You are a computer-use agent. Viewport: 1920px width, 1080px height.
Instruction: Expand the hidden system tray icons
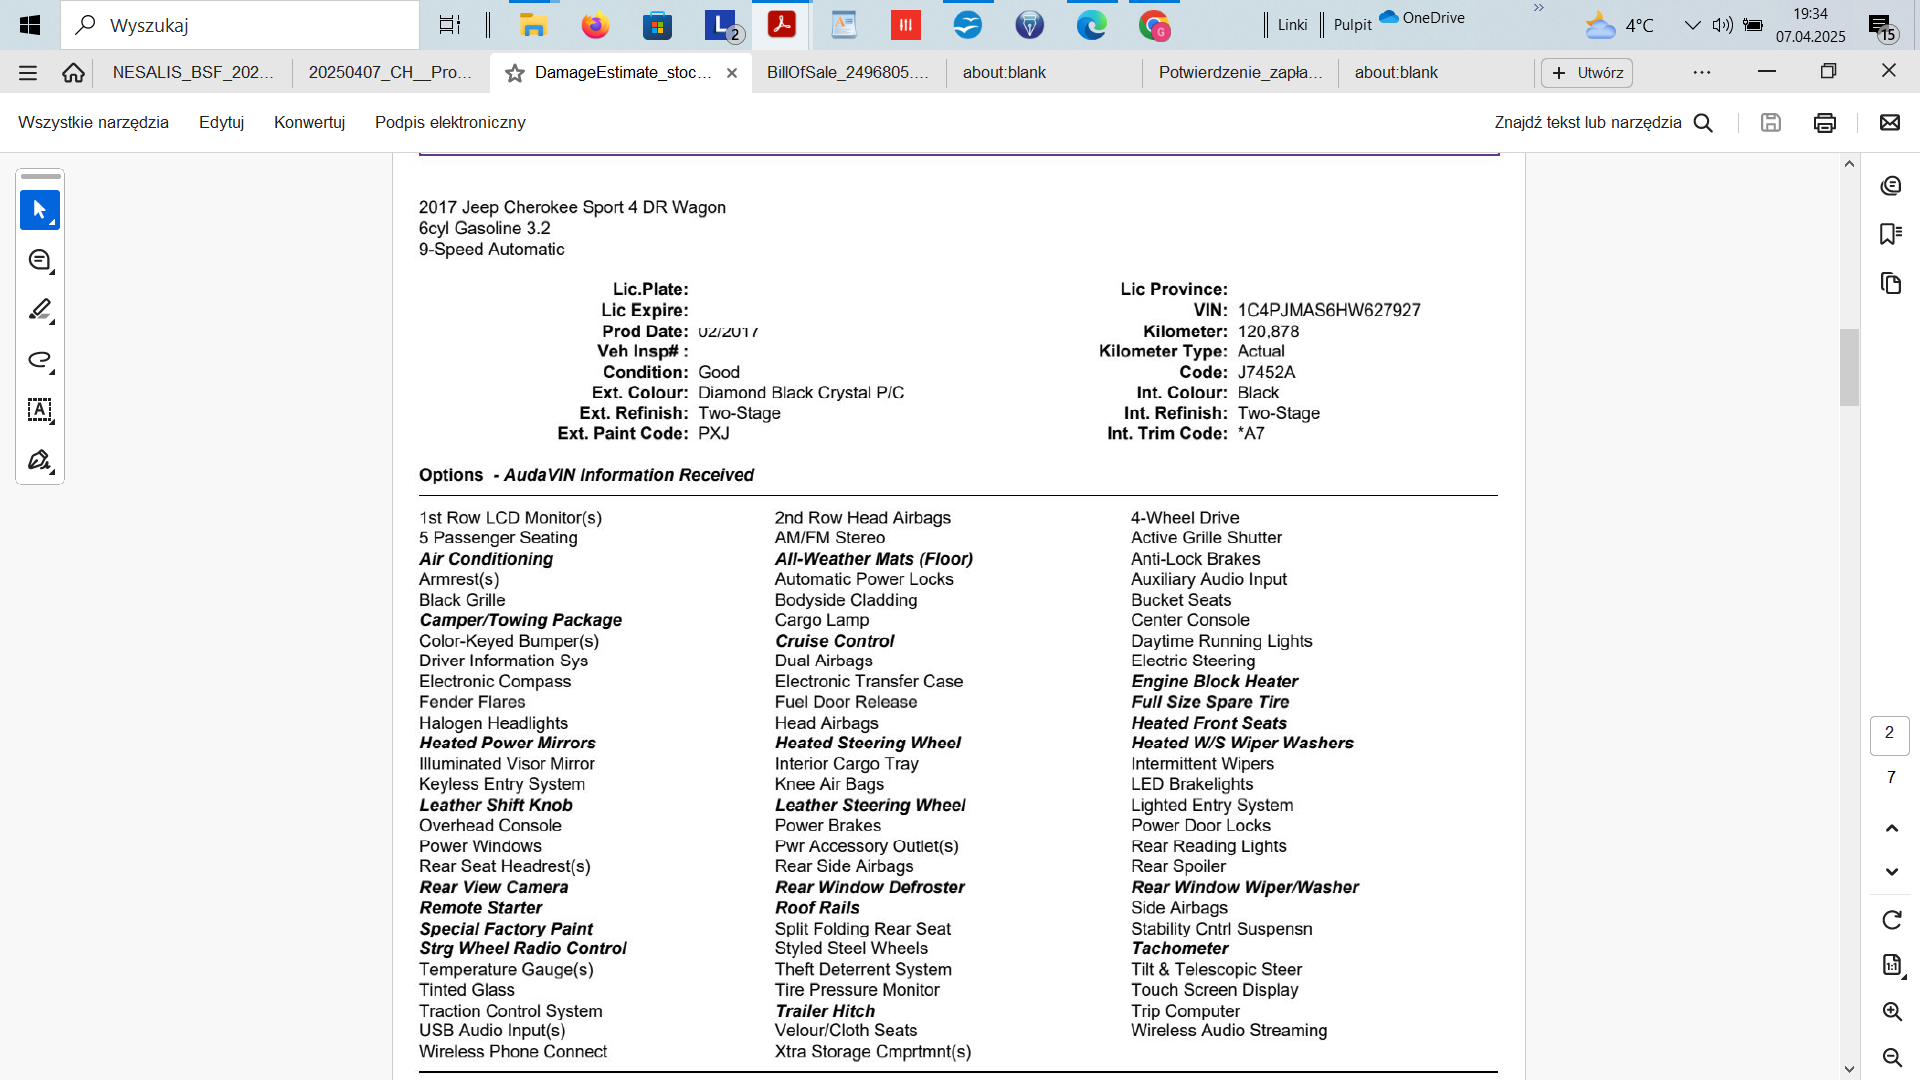(x=1692, y=25)
